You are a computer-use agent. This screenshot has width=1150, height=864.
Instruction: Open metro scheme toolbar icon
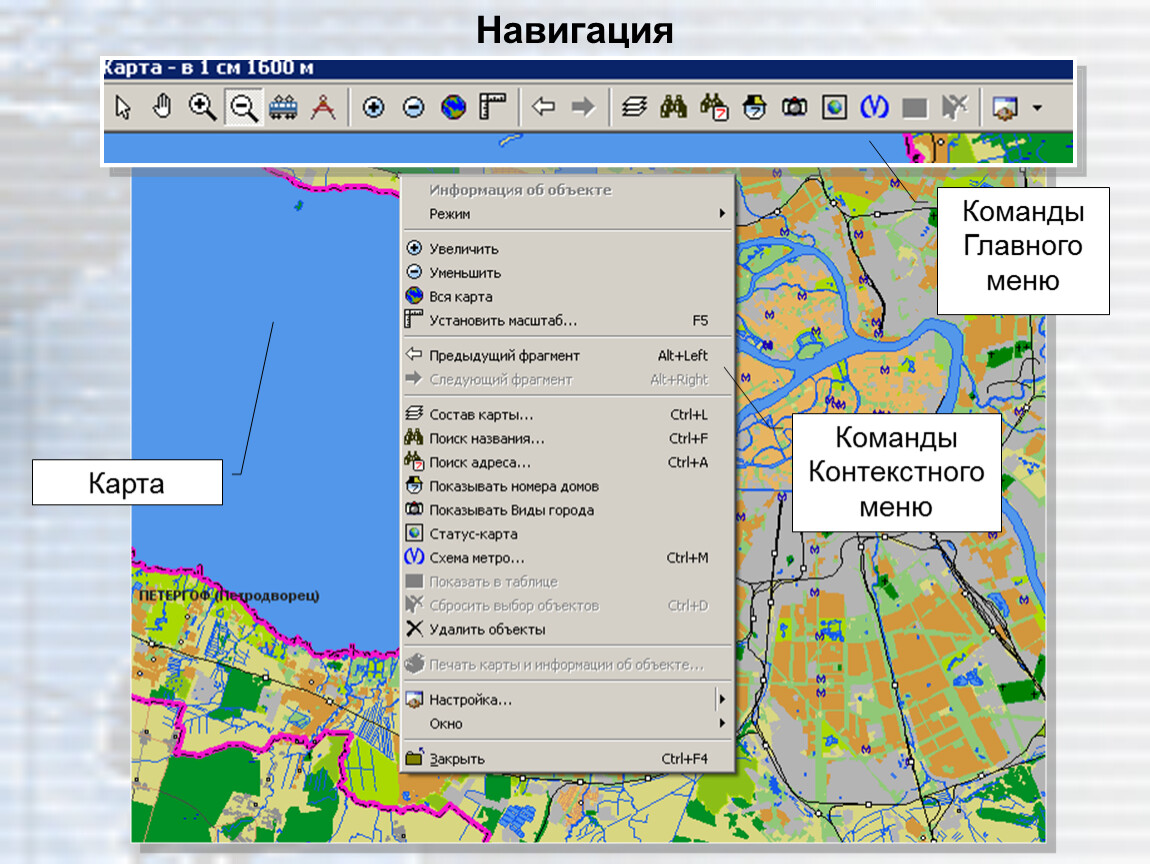pyautogui.click(x=874, y=107)
